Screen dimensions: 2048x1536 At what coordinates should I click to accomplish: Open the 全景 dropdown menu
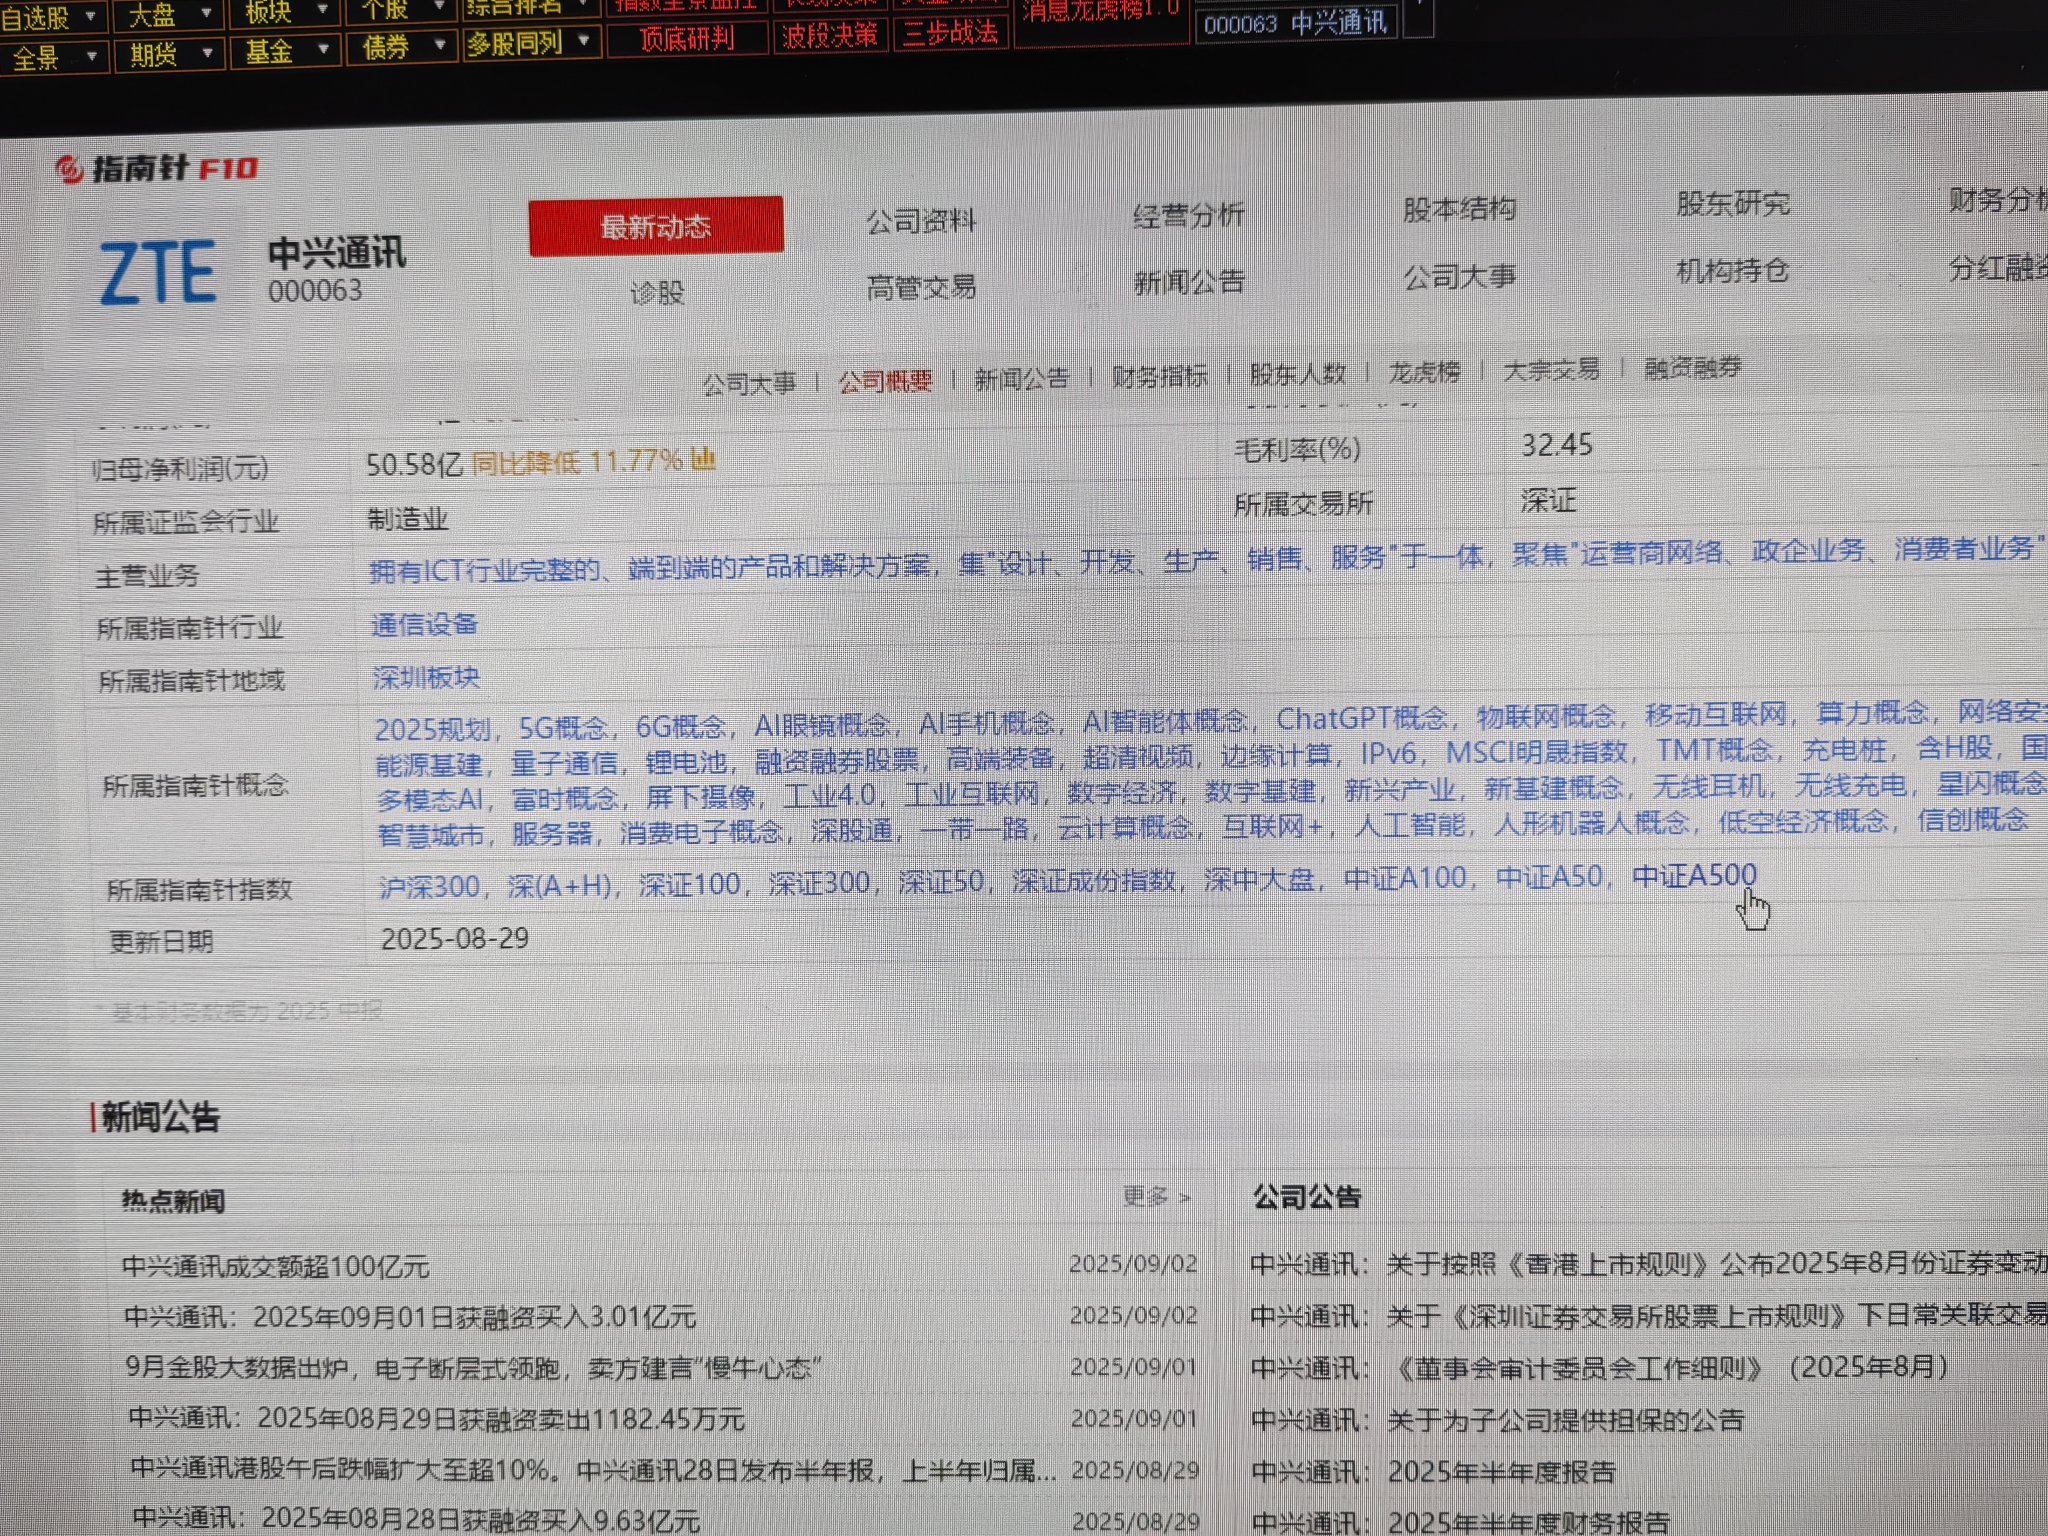[x=52, y=57]
